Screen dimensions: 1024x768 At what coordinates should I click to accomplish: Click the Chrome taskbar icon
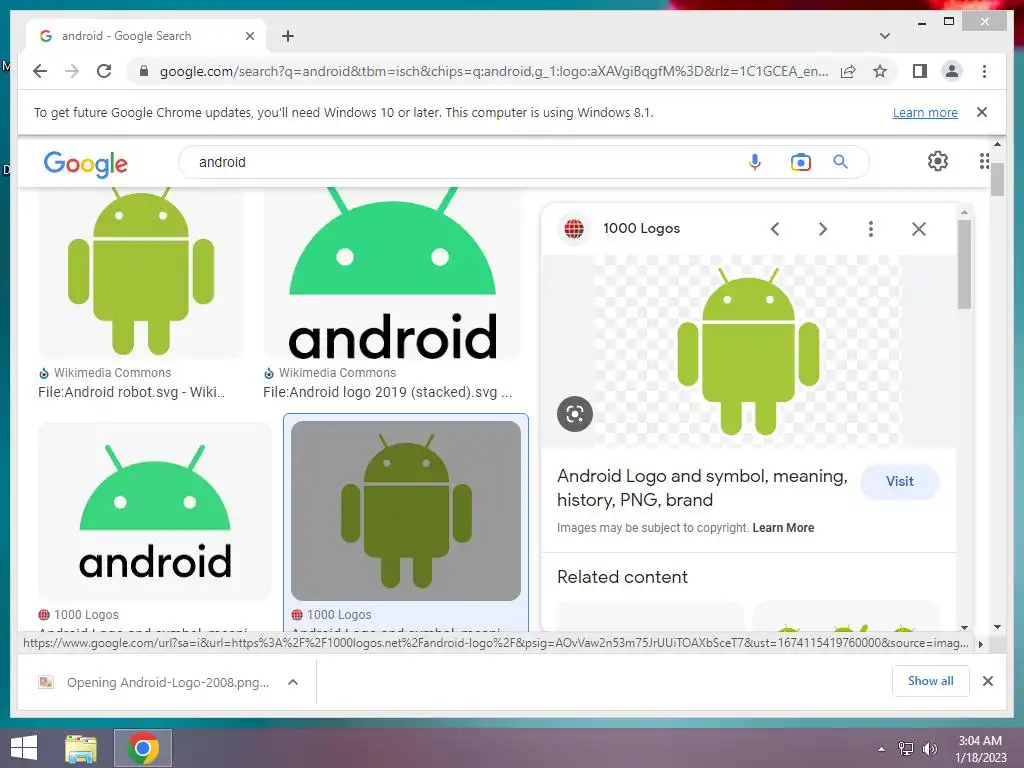(x=143, y=748)
